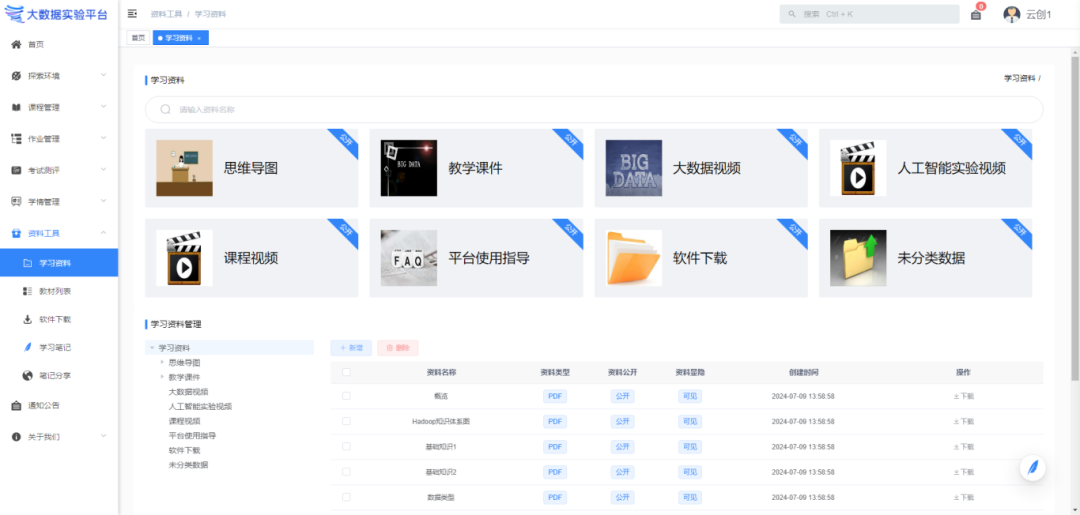This screenshot has height=515, width=1080.
Task: Tick the checkbox for 基础知识2 row
Action: click(346, 472)
